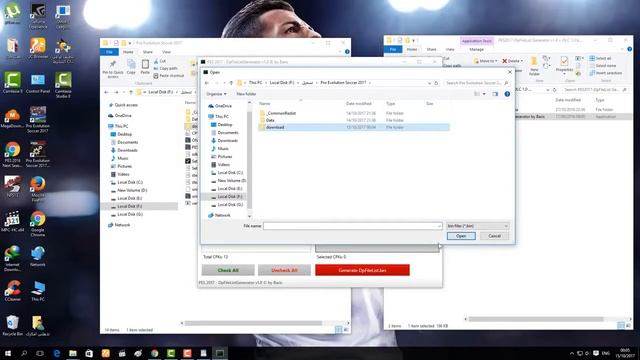This screenshot has height=360, width=640.
Task: Click New folder in the Open dialog
Action: [246, 94]
